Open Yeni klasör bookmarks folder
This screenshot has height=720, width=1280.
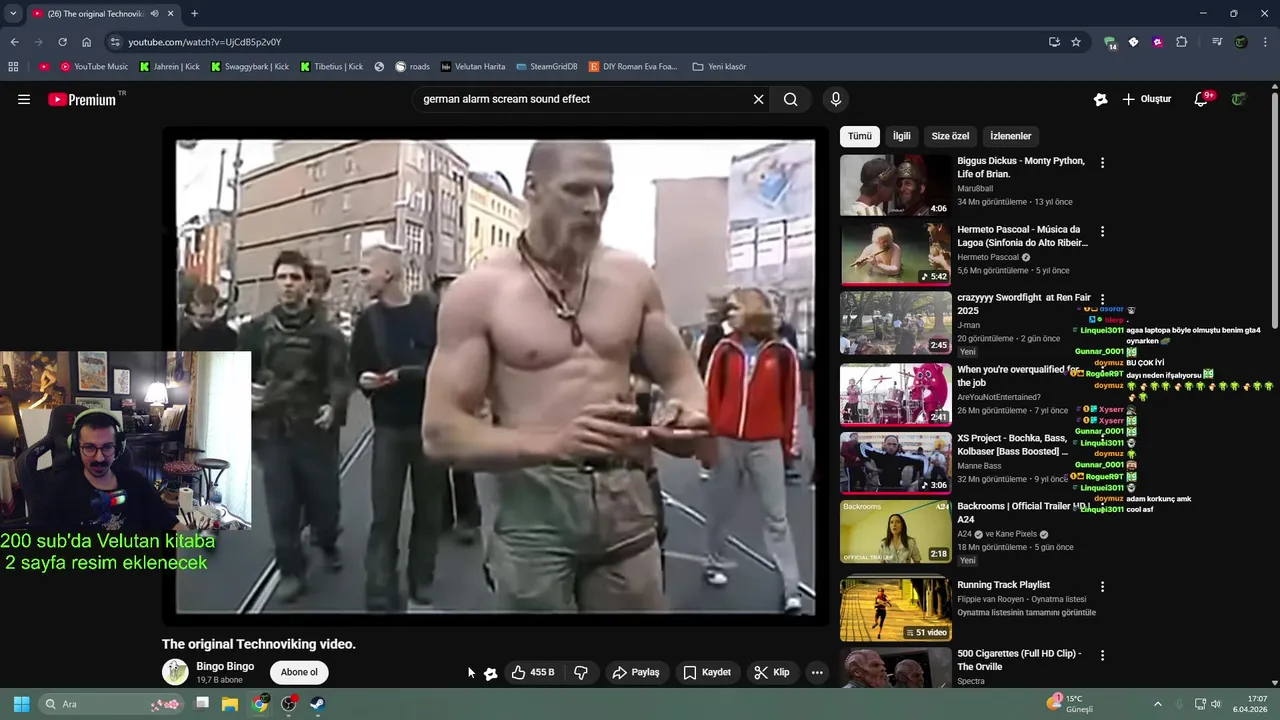click(719, 67)
